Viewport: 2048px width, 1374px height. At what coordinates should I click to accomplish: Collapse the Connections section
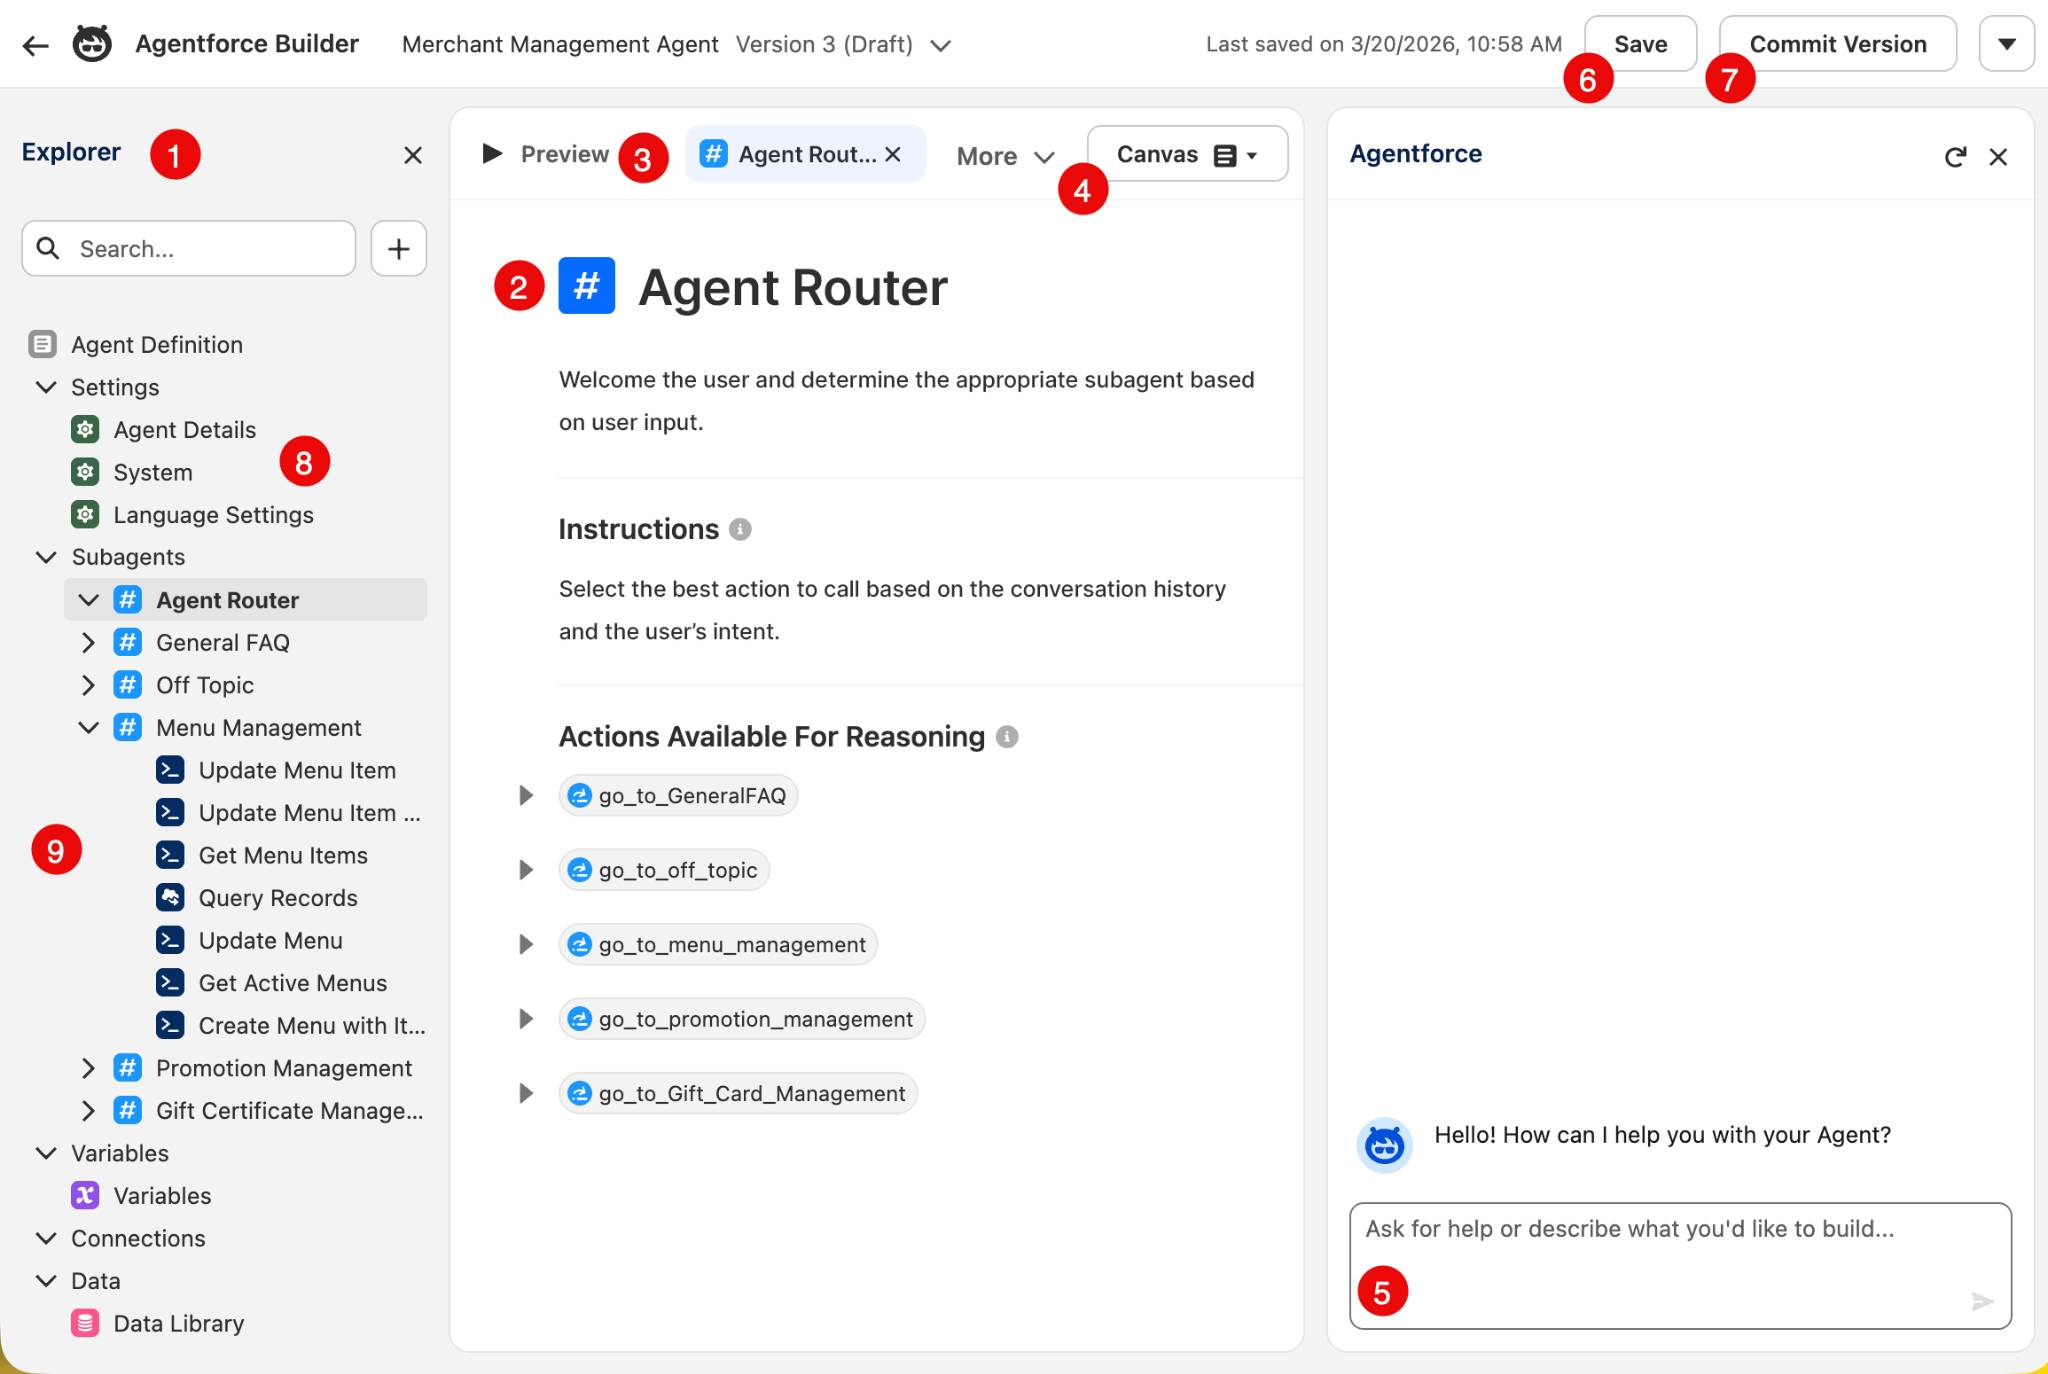46,1238
